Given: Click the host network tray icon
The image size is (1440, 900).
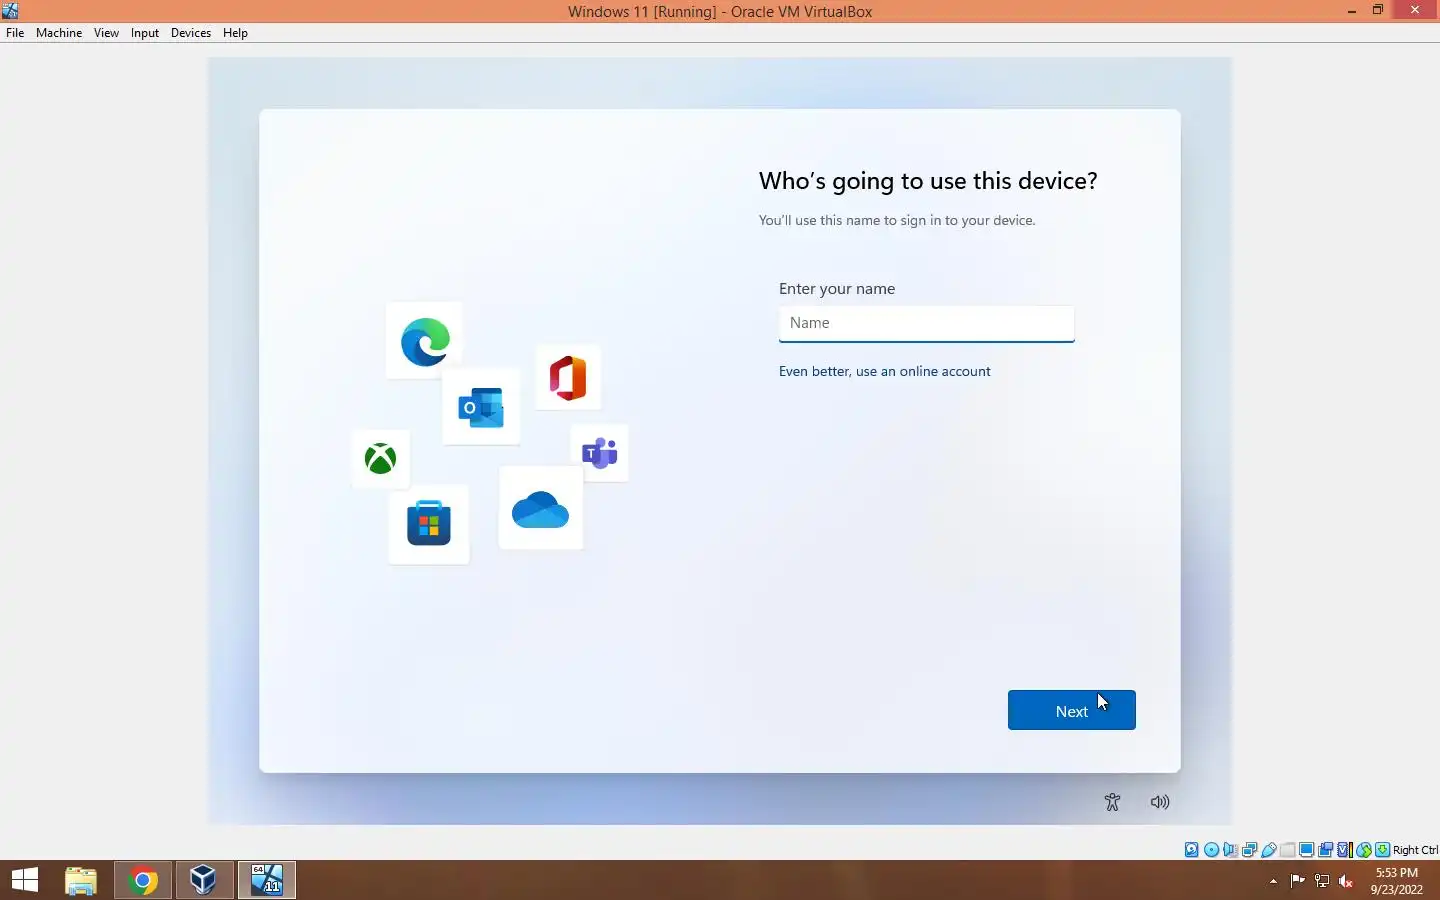Looking at the screenshot, I should (x=1322, y=881).
